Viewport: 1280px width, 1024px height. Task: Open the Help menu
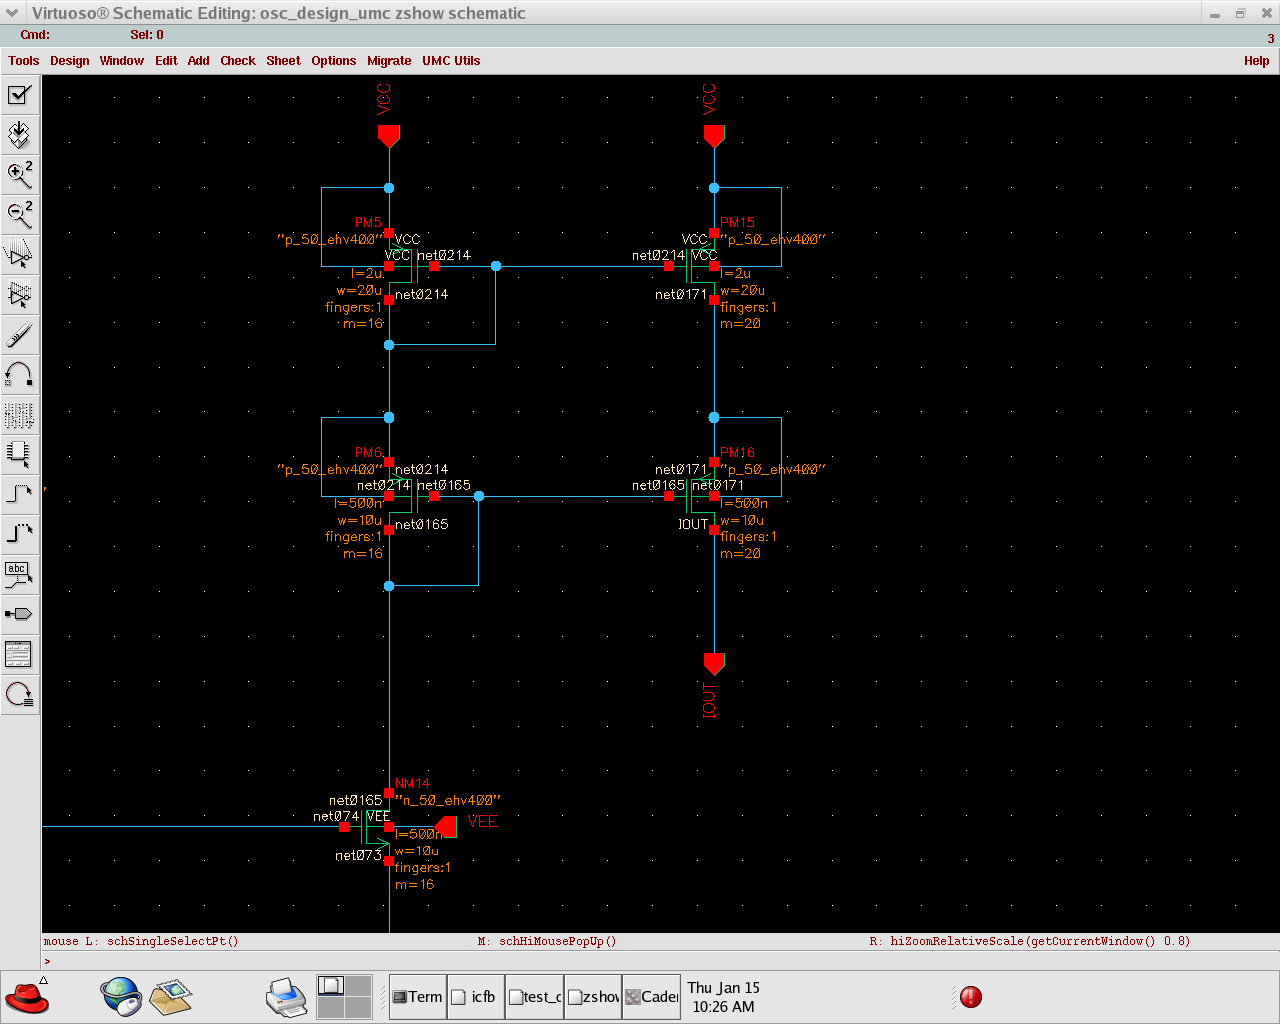click(1256, 61)
